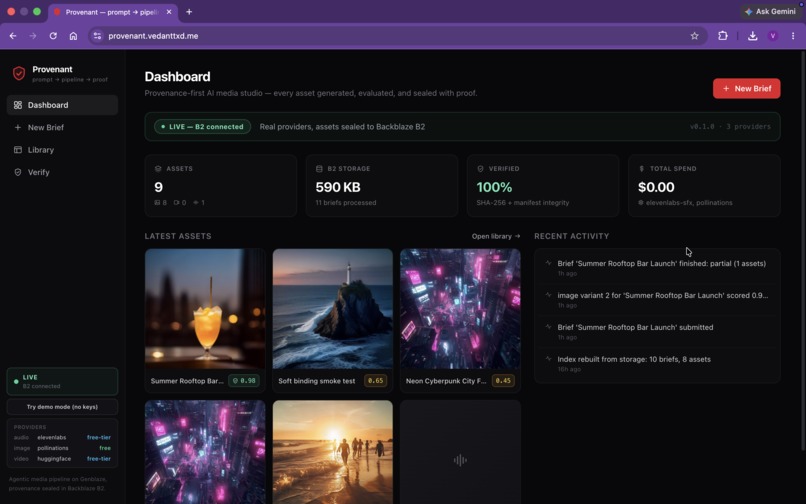This screenshot has height=504, width=806.
Task: Open the browser extensions puzzle icon
Action: [723, 36]
